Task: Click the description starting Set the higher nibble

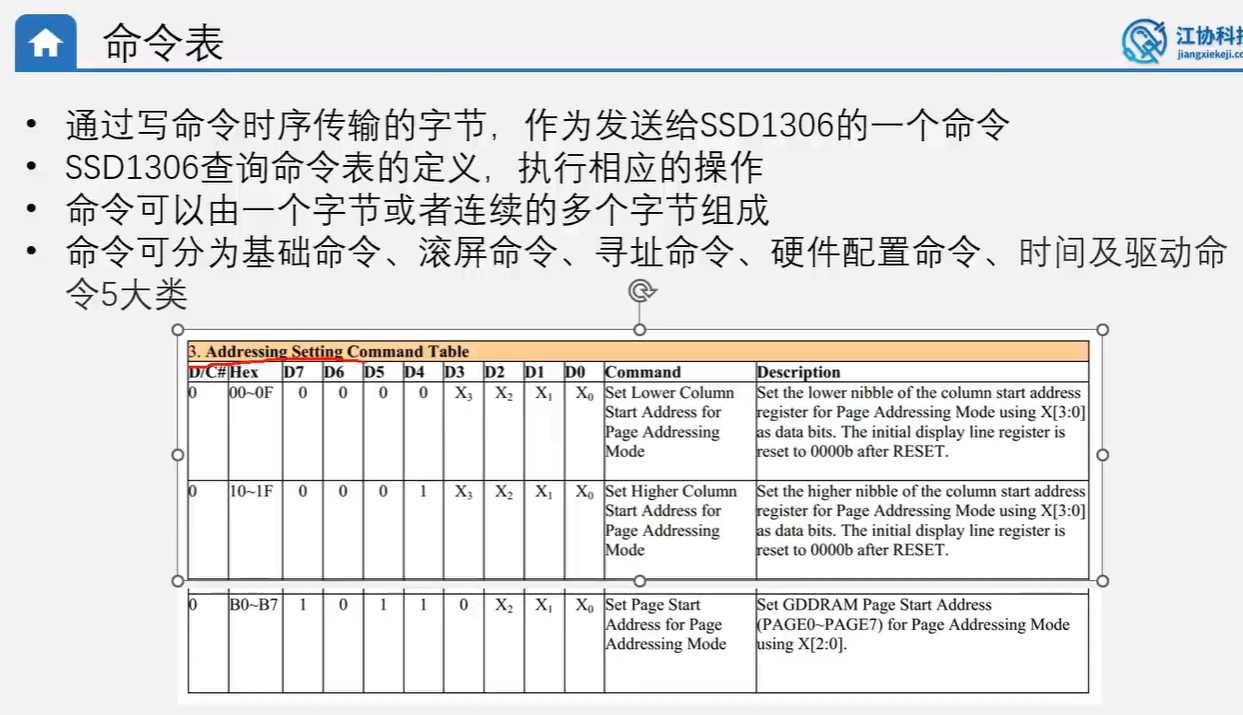Action: (x=921, y=520)
